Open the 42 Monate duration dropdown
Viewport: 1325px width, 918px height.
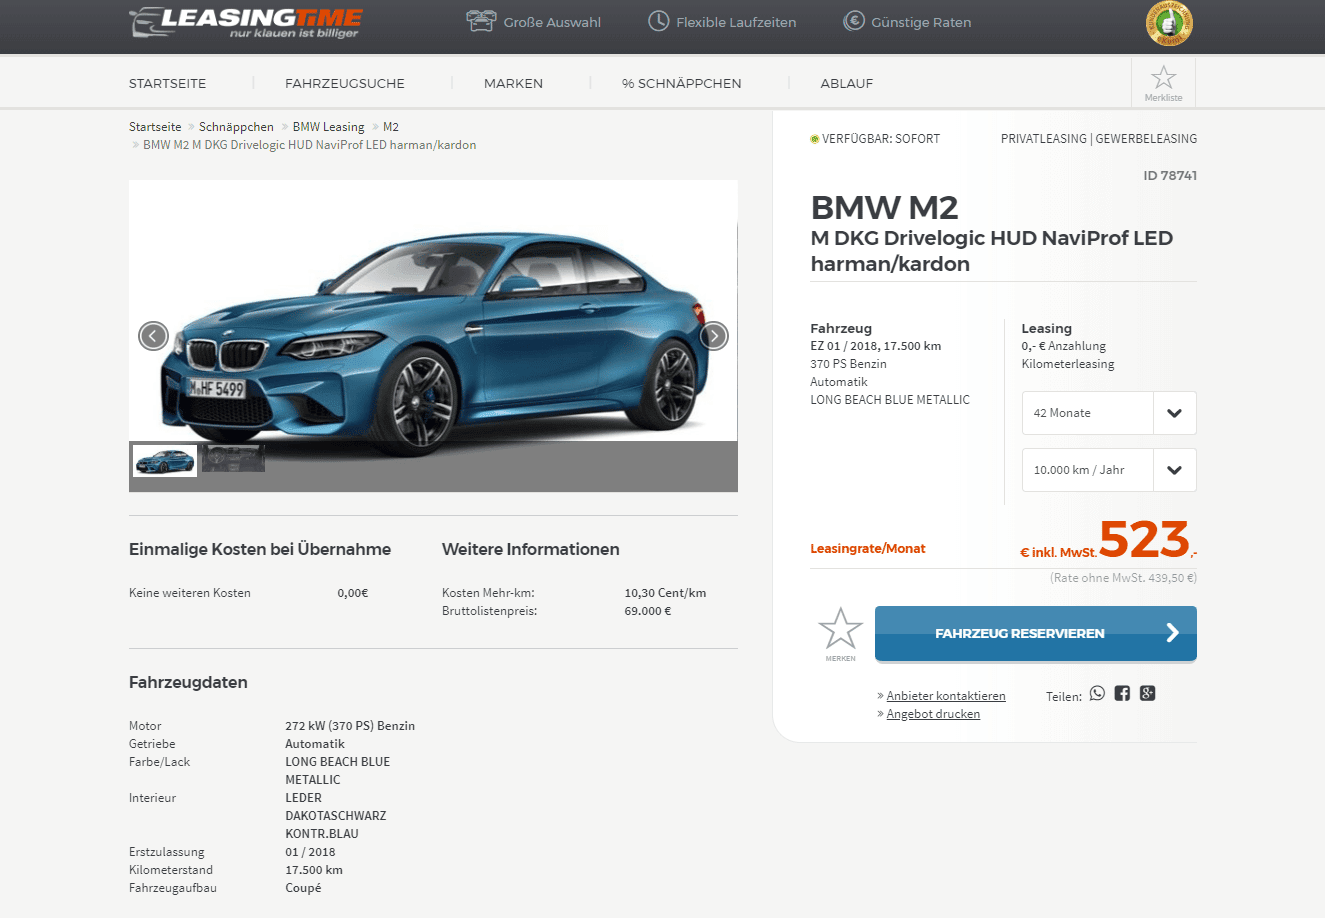click(x=1109, y=413)
